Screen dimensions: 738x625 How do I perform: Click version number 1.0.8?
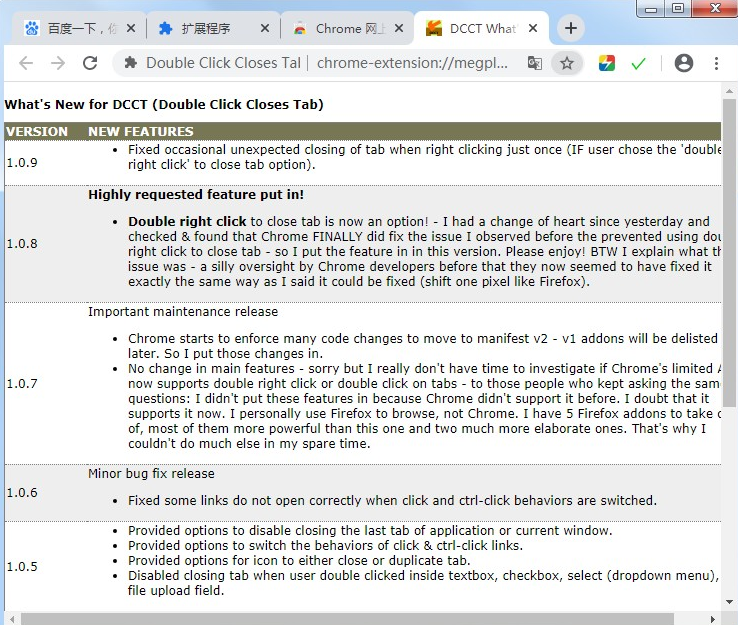(x=22, y=243)
